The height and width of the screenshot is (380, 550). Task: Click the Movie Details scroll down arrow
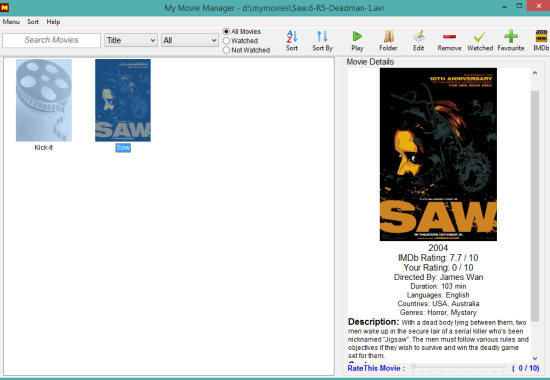[535, 358]
